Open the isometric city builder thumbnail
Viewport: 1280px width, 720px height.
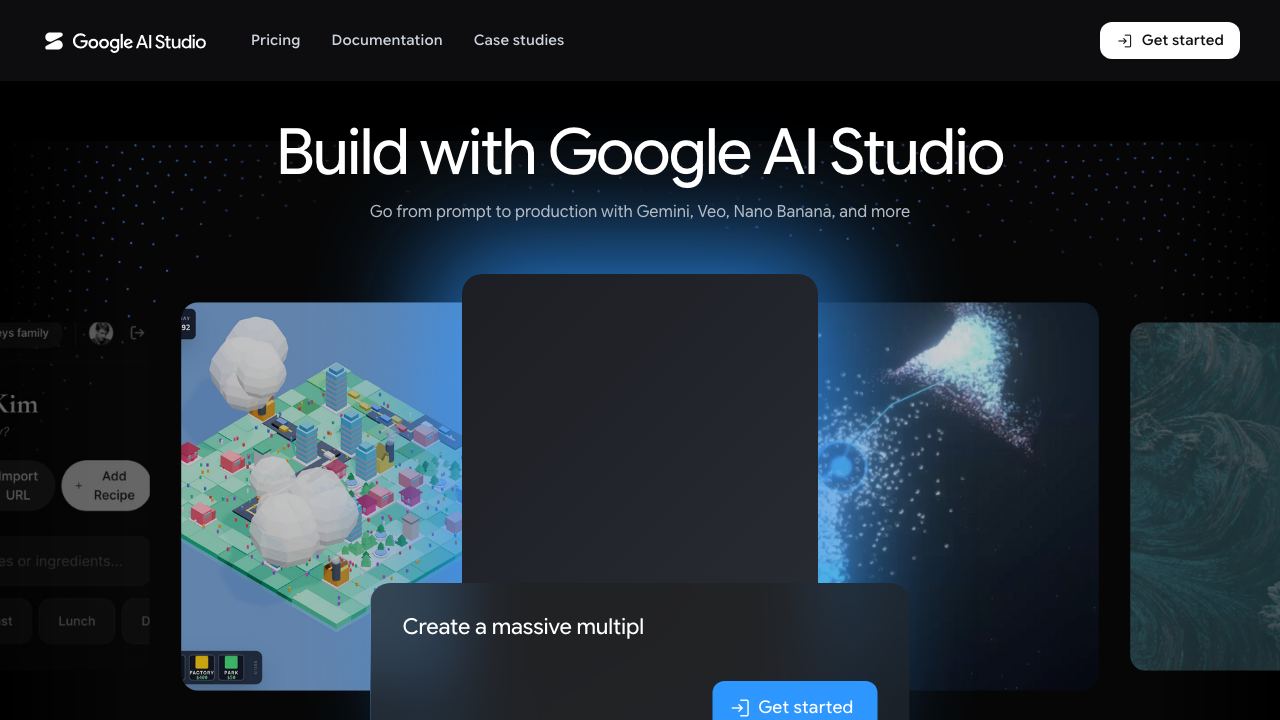pos(321,496)
